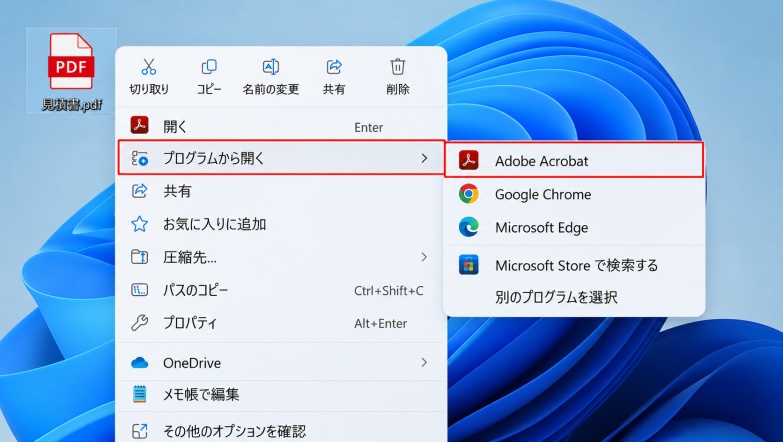Open with Google Chrome in the submenu

(574, 194)
